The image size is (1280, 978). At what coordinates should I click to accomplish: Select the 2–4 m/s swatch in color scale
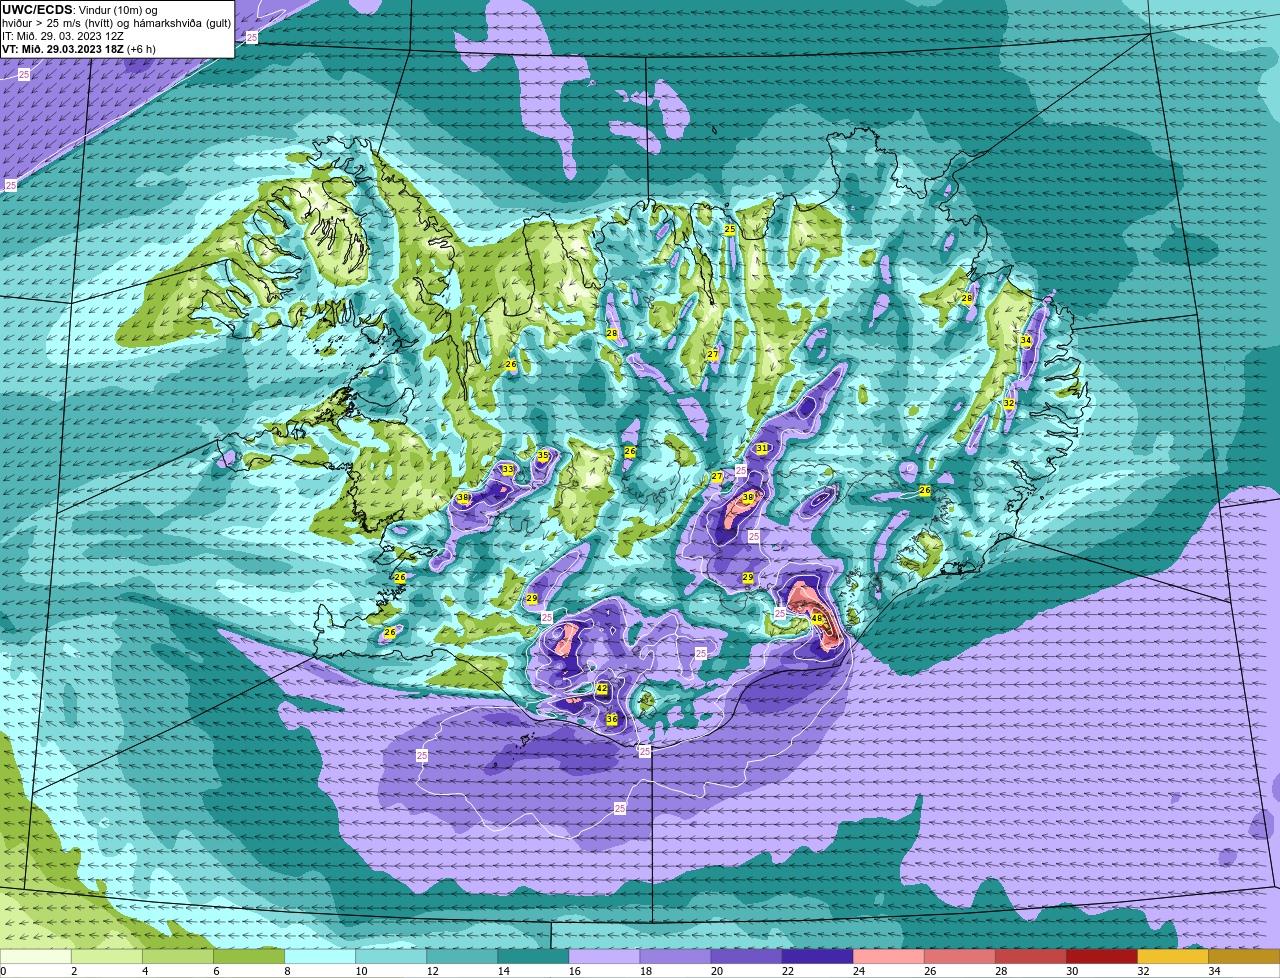[x=109, y=957]
